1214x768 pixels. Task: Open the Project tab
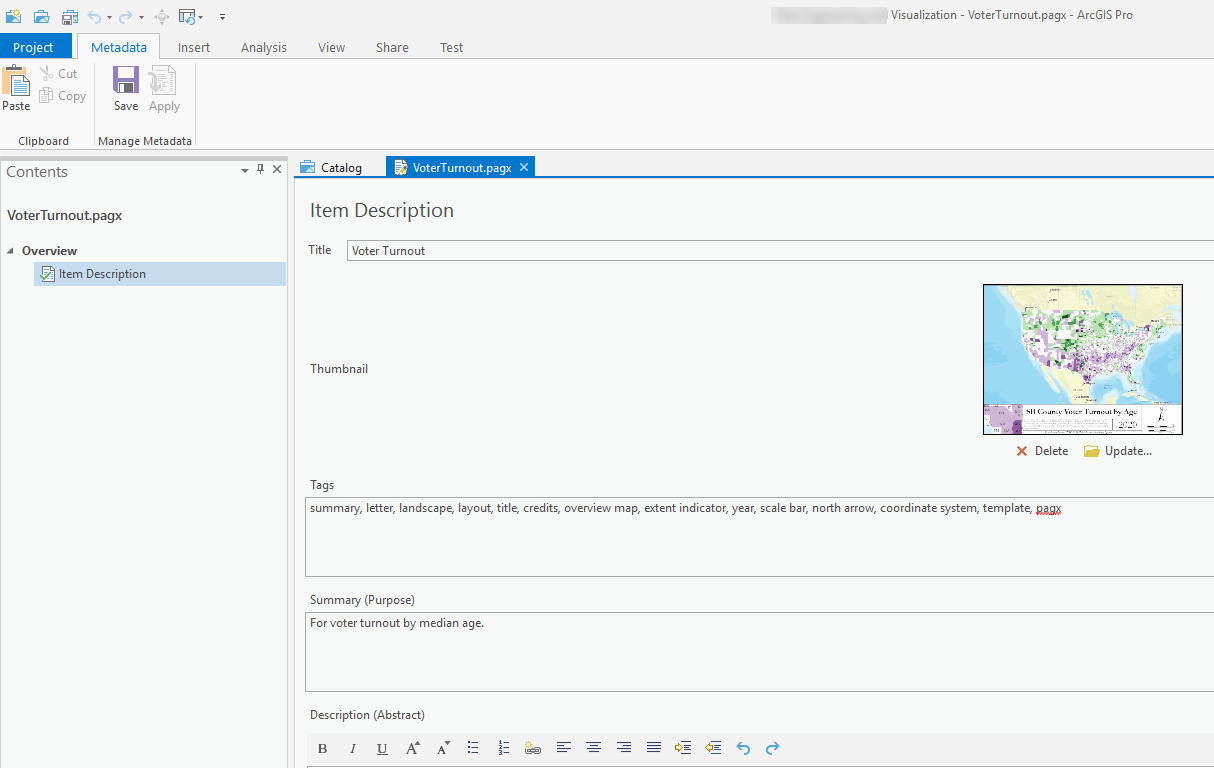(x=34, y=47)
